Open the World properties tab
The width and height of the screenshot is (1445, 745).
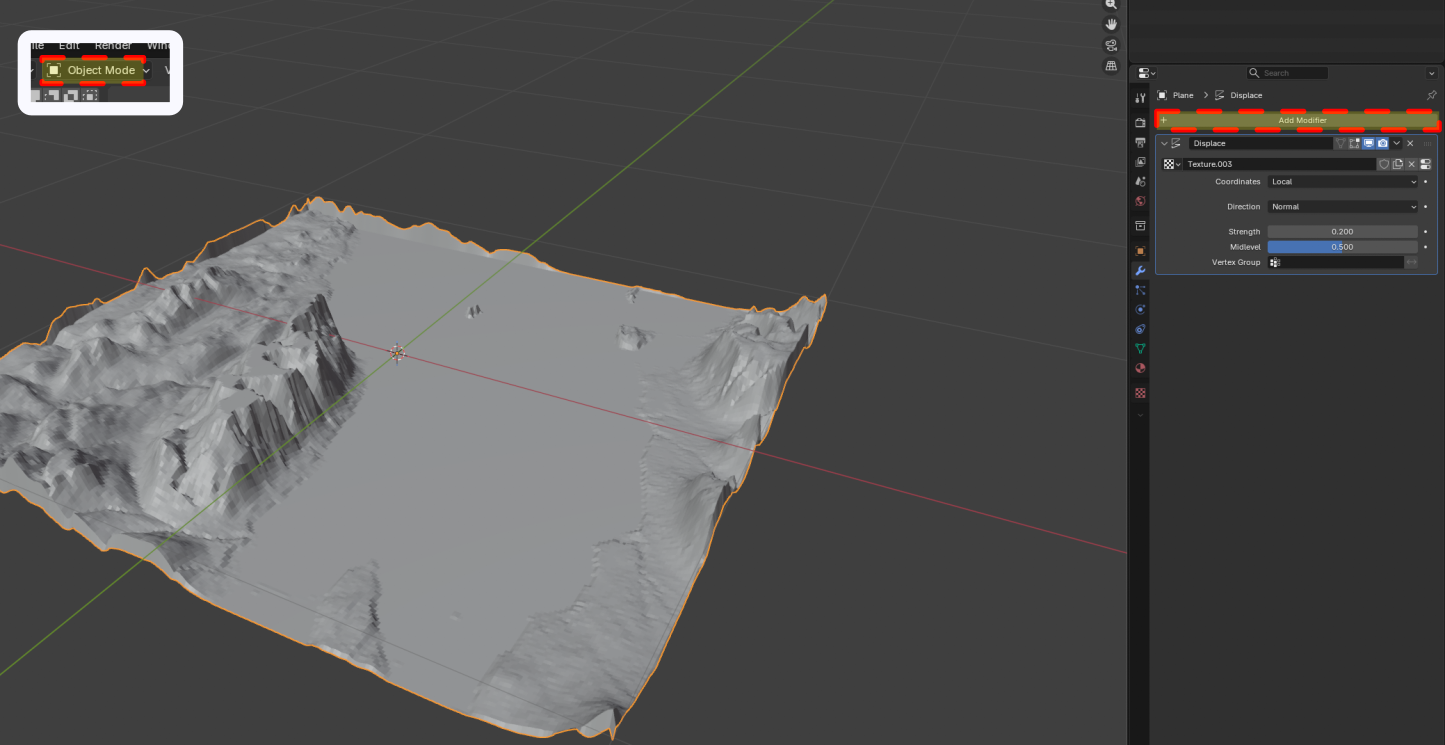pos(1140,201)
